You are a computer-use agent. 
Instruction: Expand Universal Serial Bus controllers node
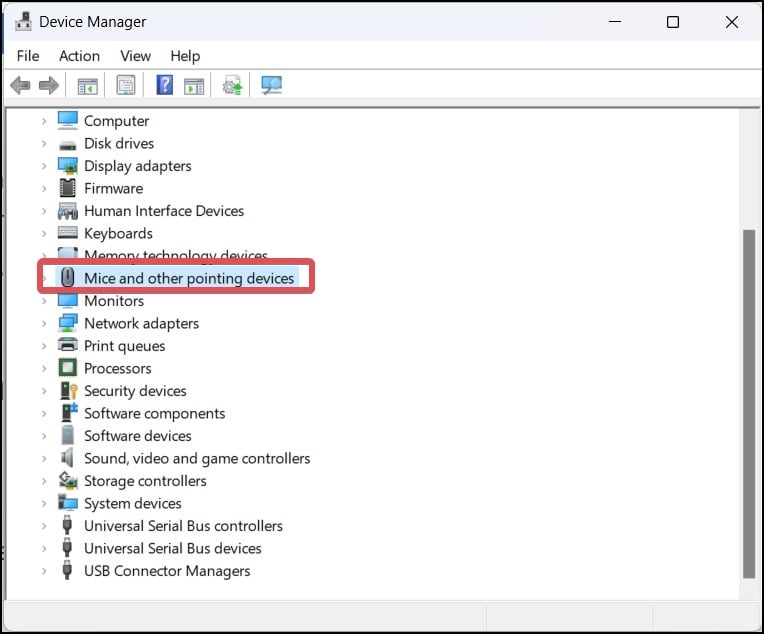(x=44, y=526)
